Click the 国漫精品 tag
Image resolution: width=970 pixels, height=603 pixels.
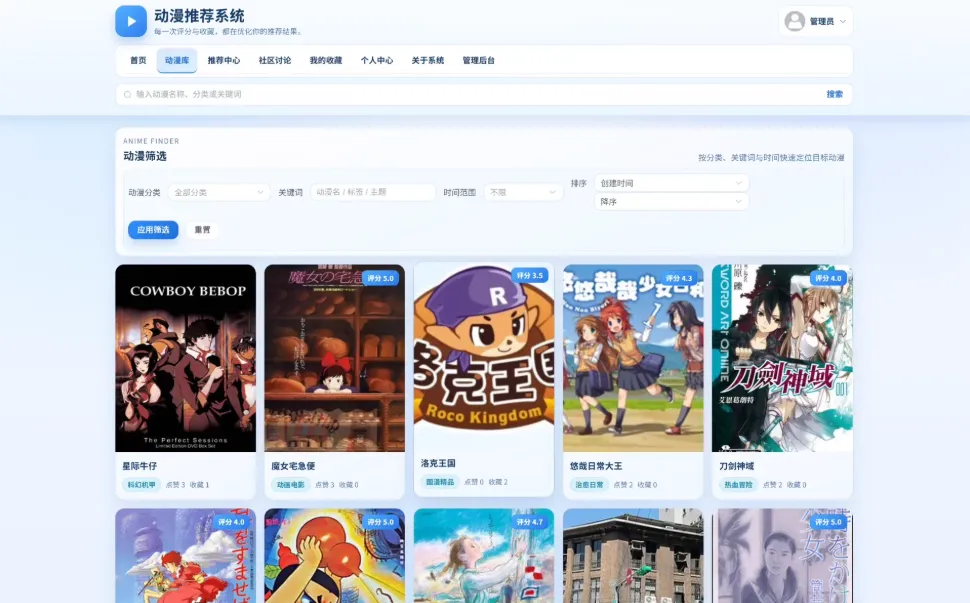pyautogui.click(x=440, y=482)
